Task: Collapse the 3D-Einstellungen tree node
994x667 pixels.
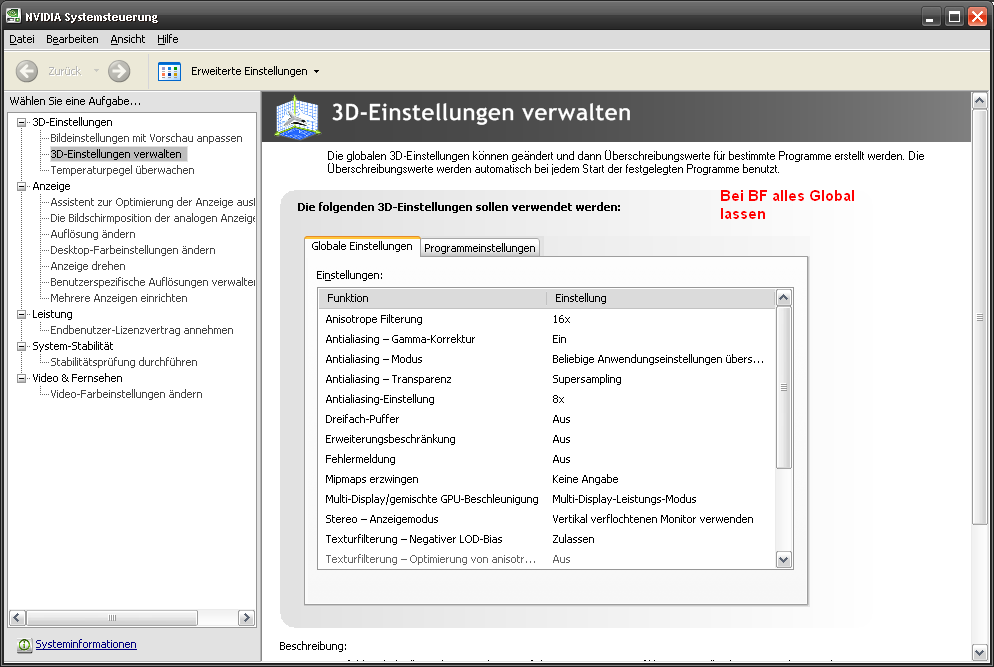Action: 22,122
